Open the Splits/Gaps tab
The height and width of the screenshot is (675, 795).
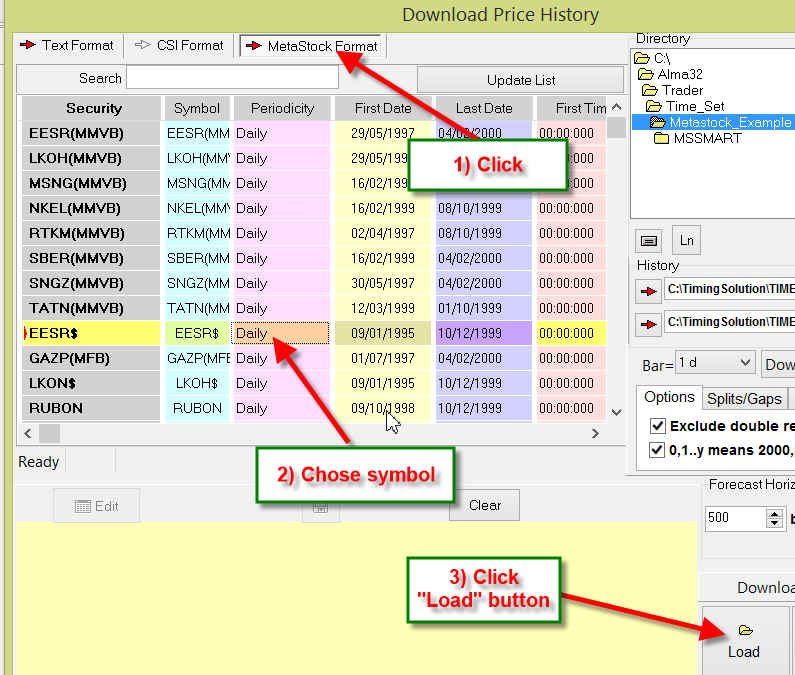pyautogui.click(x=744, y=398)
